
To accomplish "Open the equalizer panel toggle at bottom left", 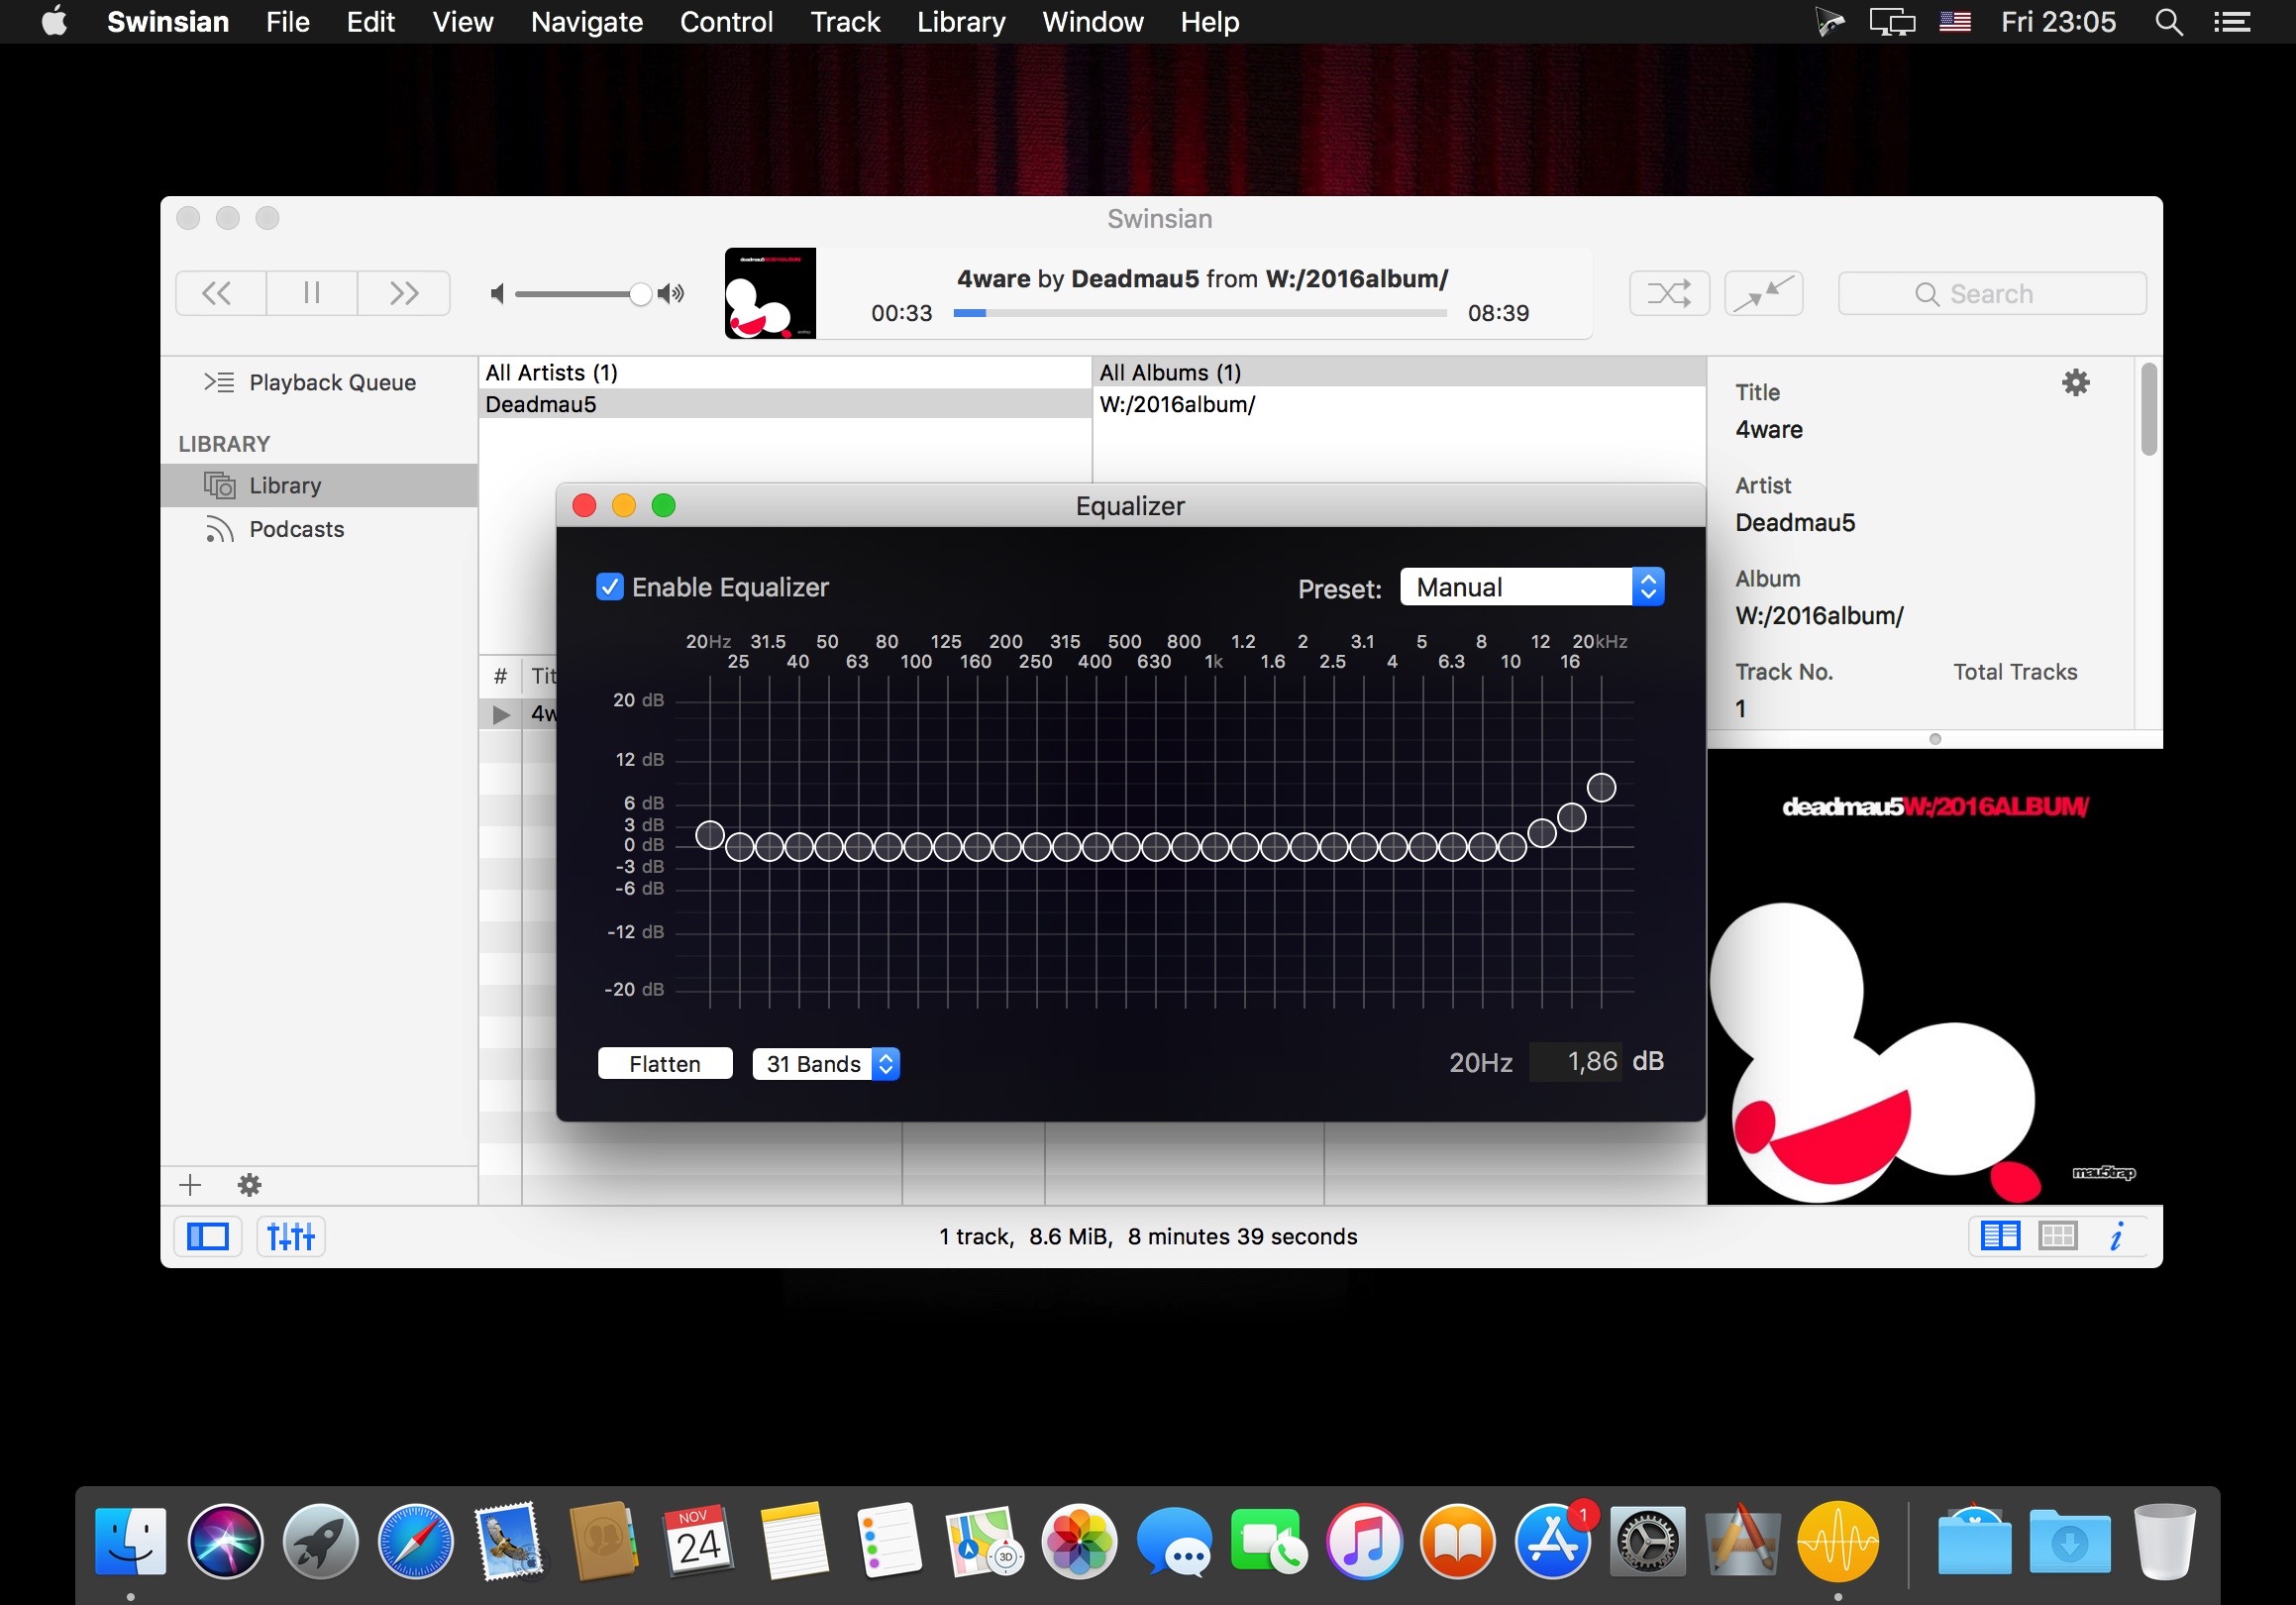I will 289,1236.
